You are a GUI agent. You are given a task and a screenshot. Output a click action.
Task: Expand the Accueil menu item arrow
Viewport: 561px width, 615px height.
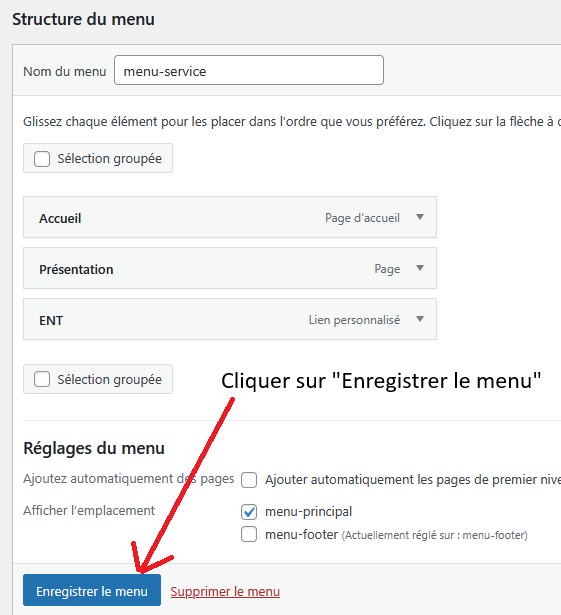pyautogui.click(x=420, y=217)
